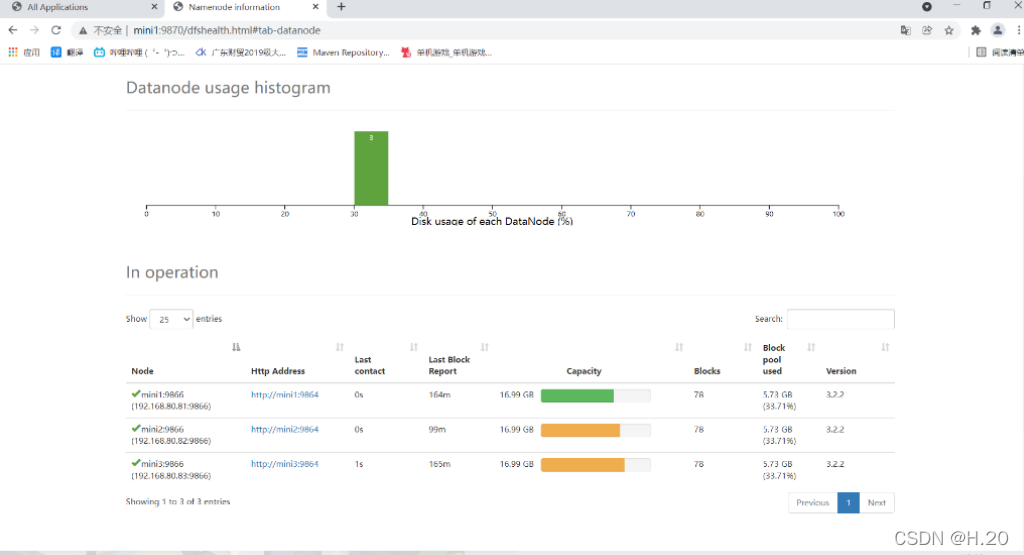Click the share page icon
This screenshot has height=555, width=1024.
click(x=927, y=30)
